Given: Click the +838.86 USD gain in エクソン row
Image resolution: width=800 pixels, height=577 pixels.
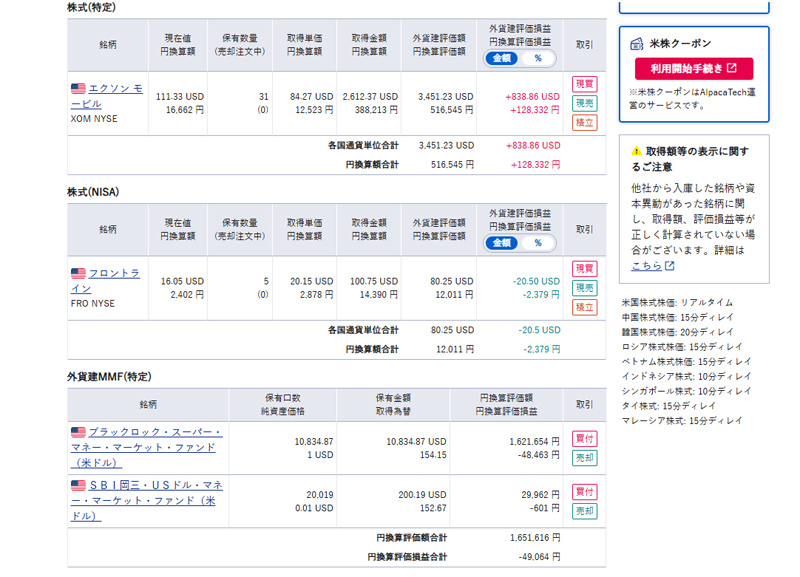Looking at the screenshot, I should (532, 96).
